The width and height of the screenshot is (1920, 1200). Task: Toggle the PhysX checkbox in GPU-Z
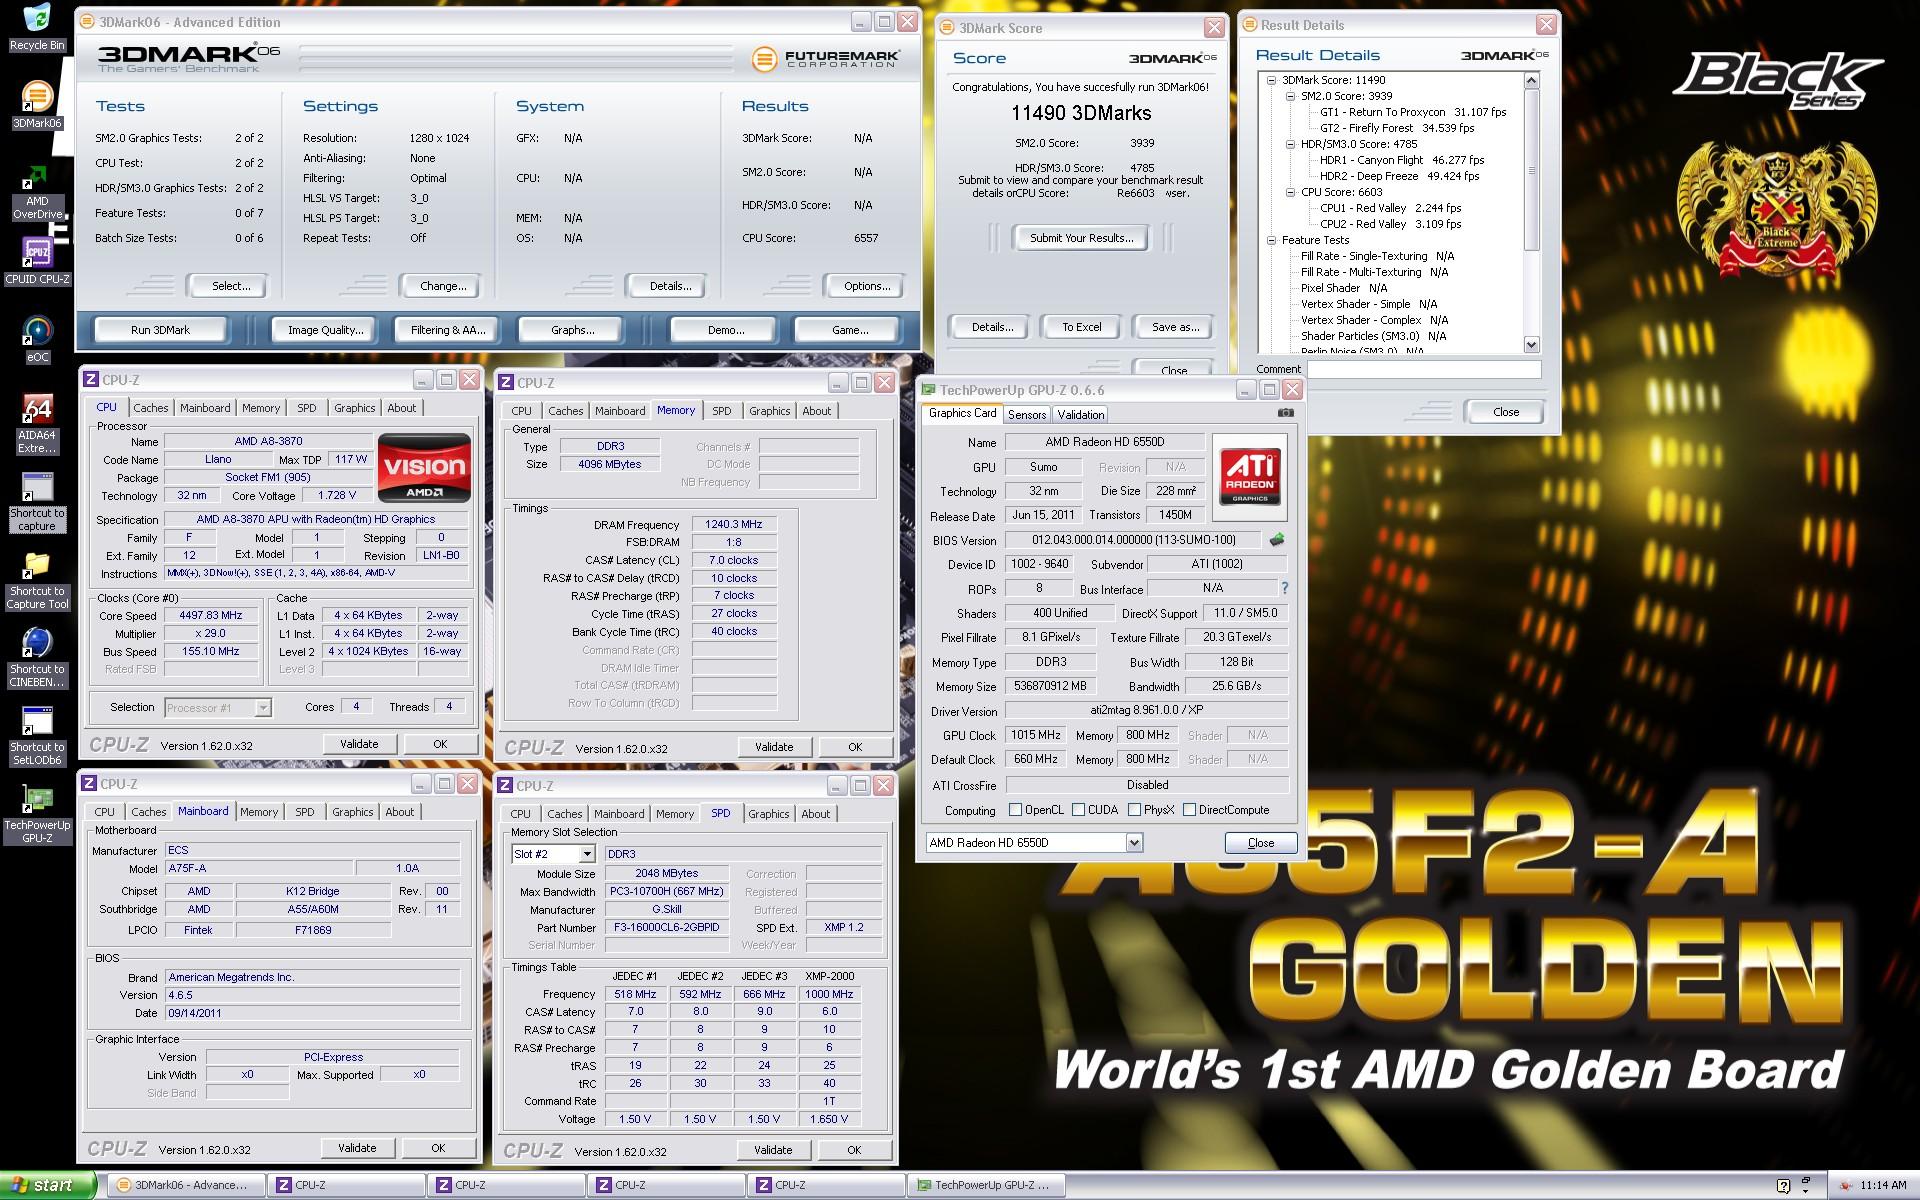point(1134,810)
